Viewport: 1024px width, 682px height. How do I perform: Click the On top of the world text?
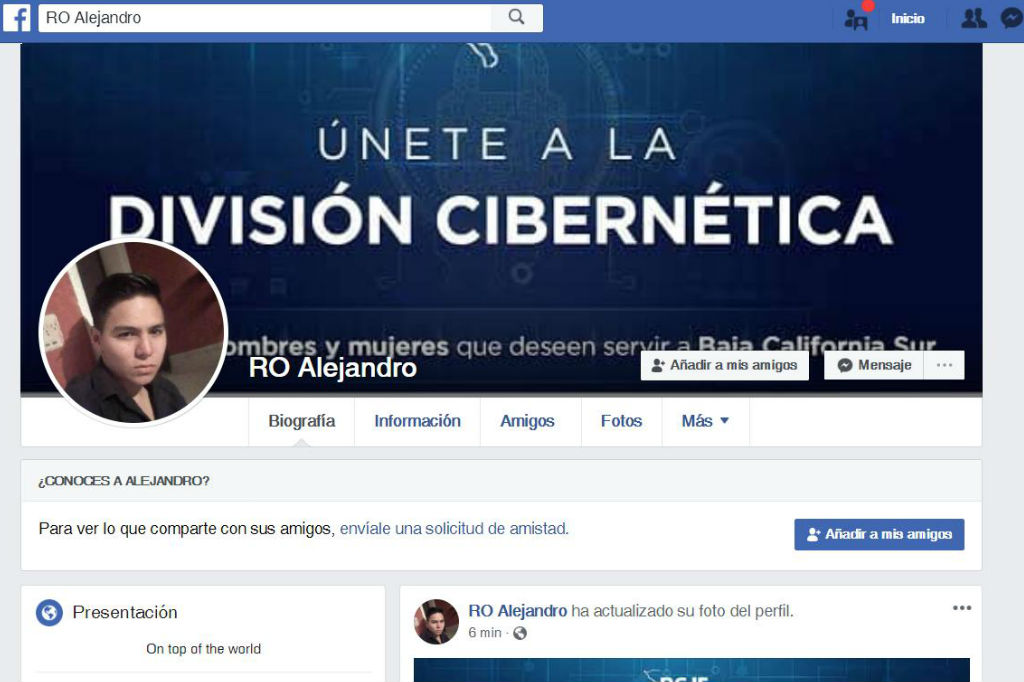203,649
